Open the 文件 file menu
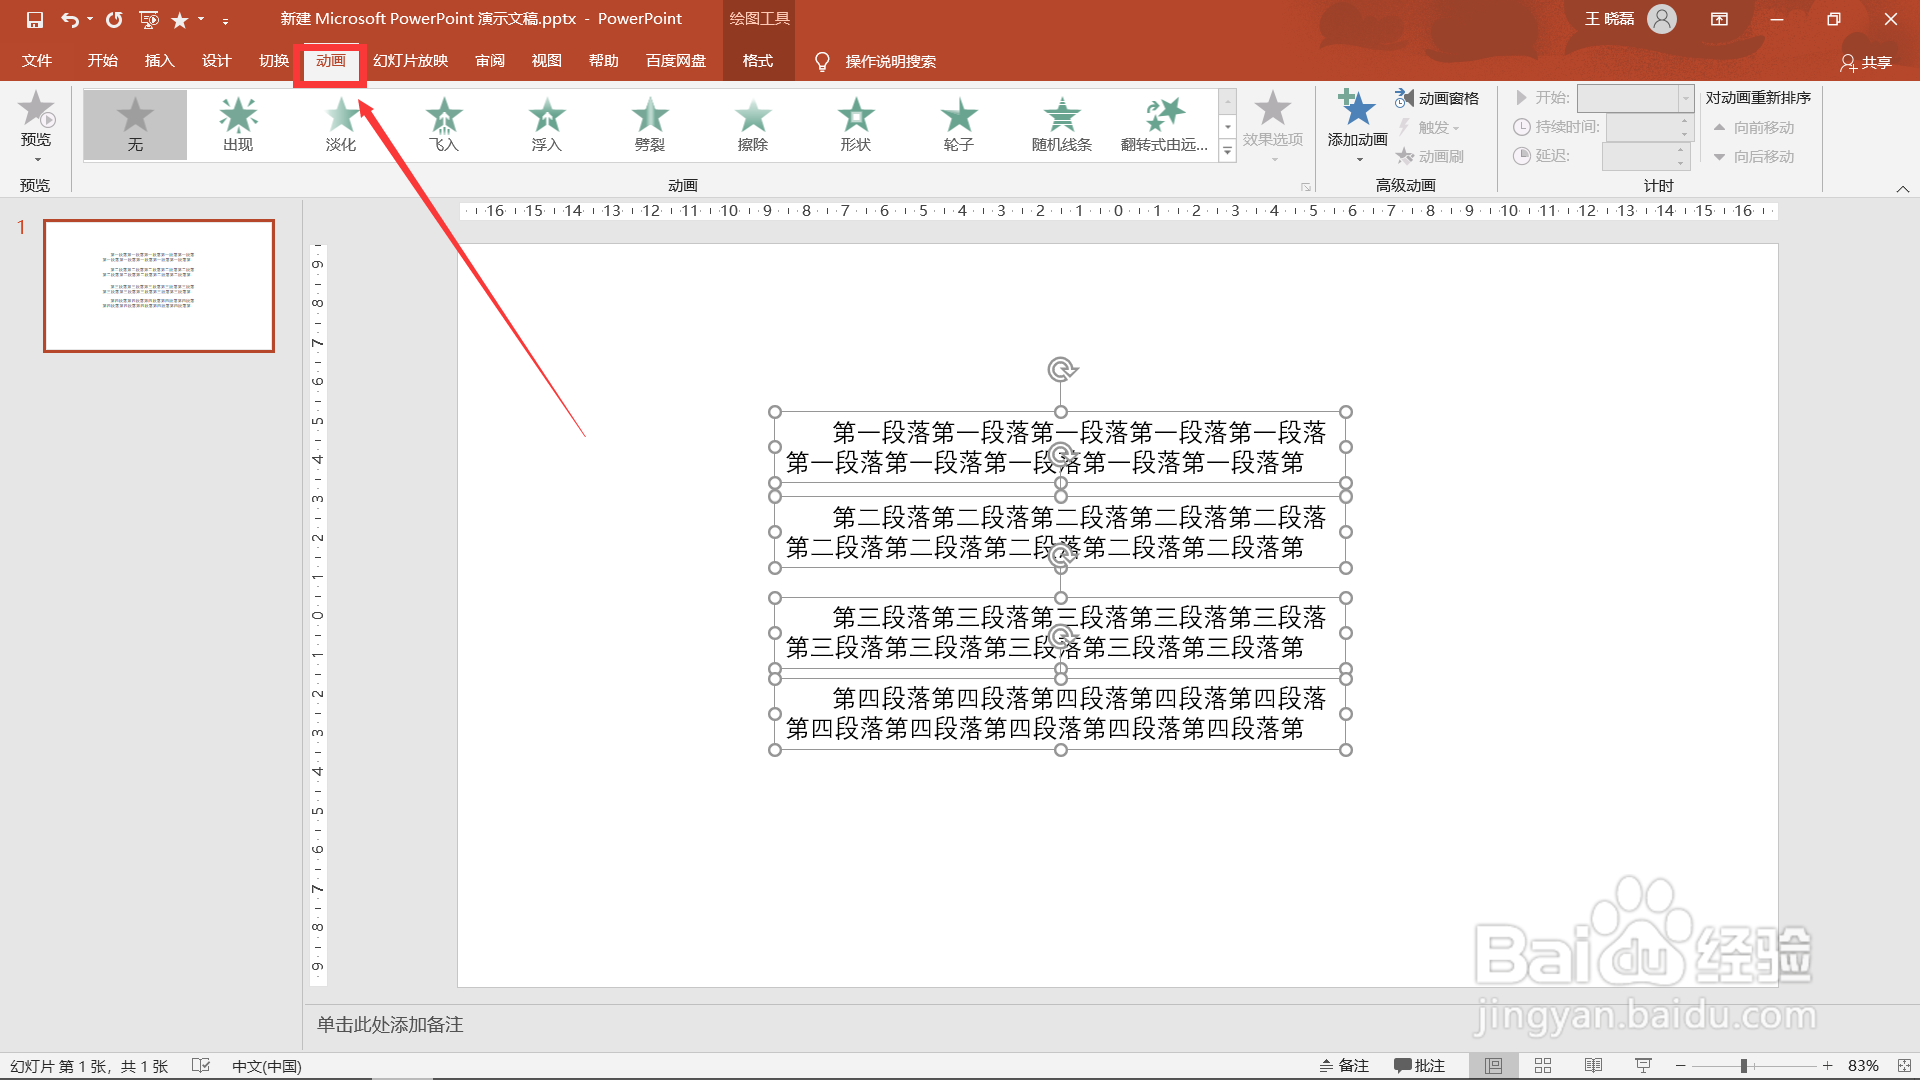Screen dimensions: 1920x1080 (x=37, y=61)
